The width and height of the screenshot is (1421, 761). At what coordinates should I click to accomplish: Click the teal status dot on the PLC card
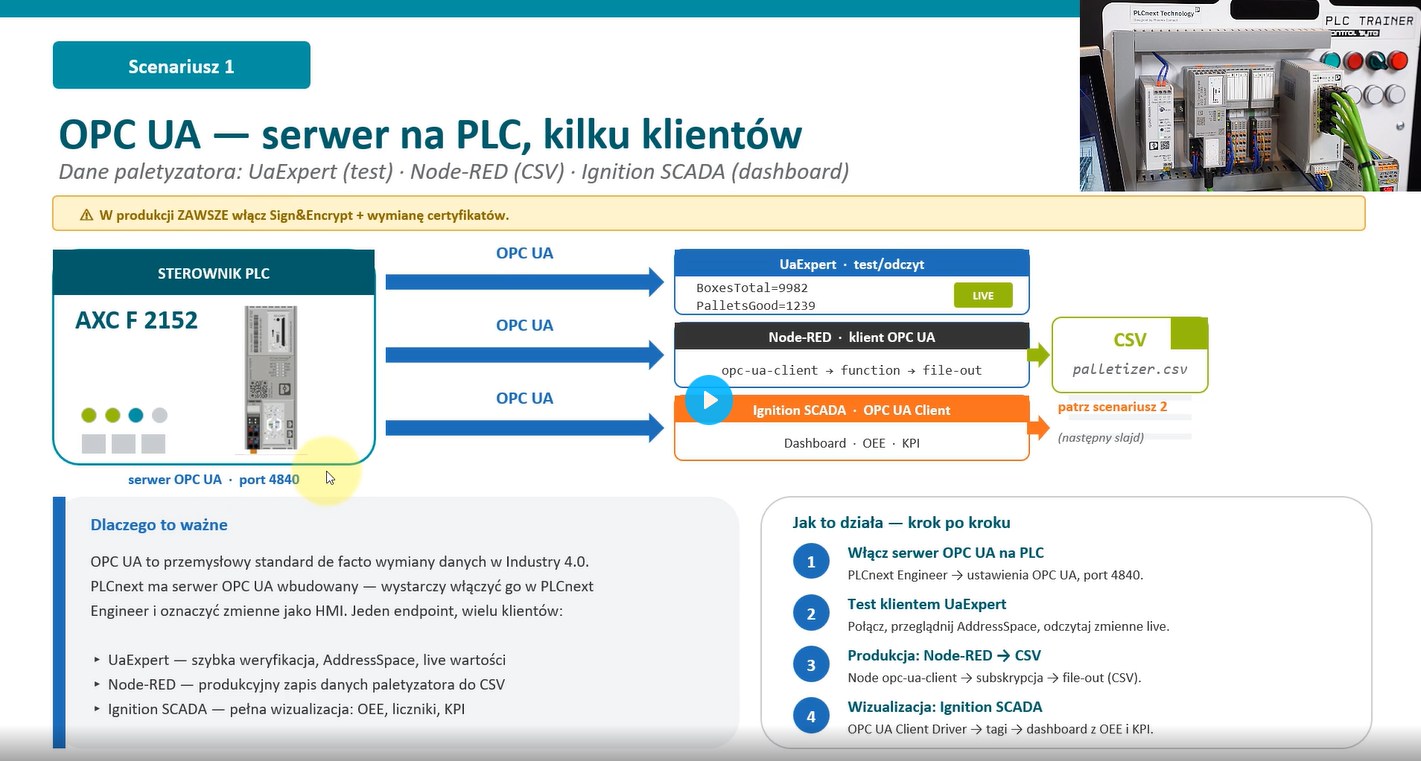(136, 415)
